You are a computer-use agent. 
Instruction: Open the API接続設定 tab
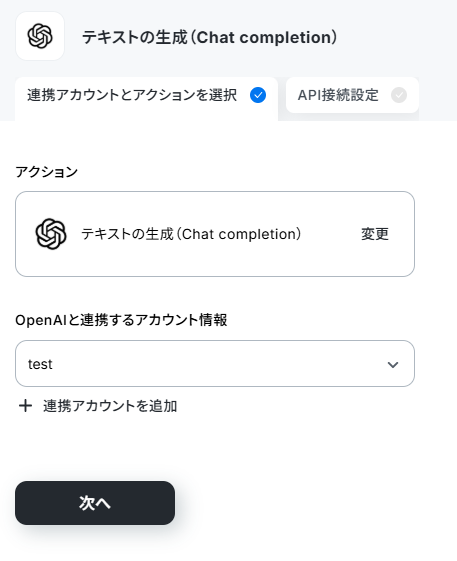point(352,95)
